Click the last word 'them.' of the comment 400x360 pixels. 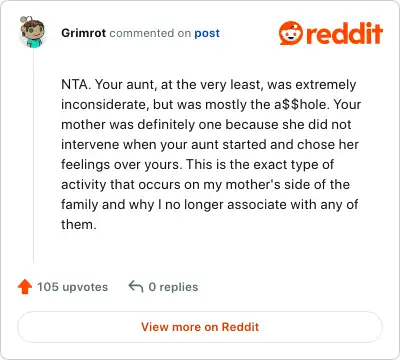tap(79, 224)
